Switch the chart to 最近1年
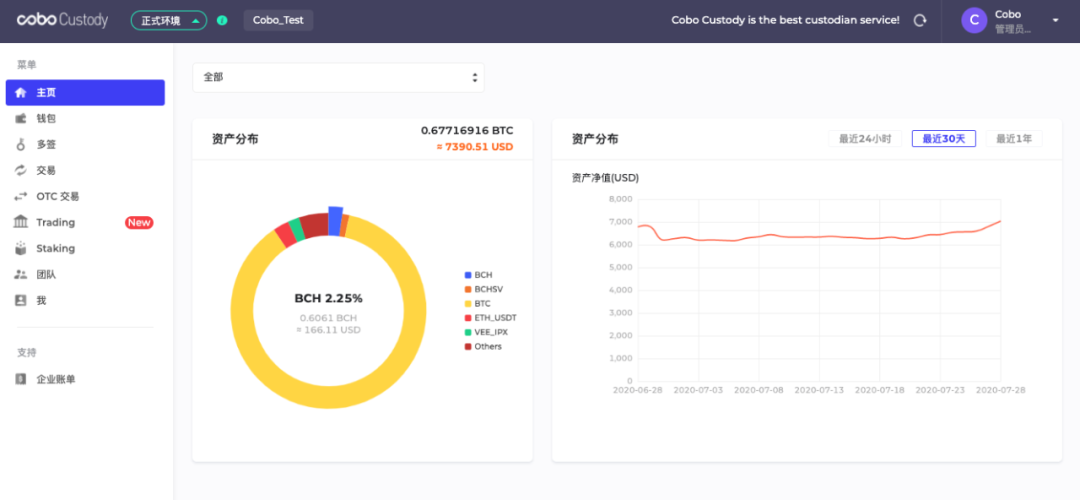This screenshot has width=1080, height=500. tap(1014, 139)
